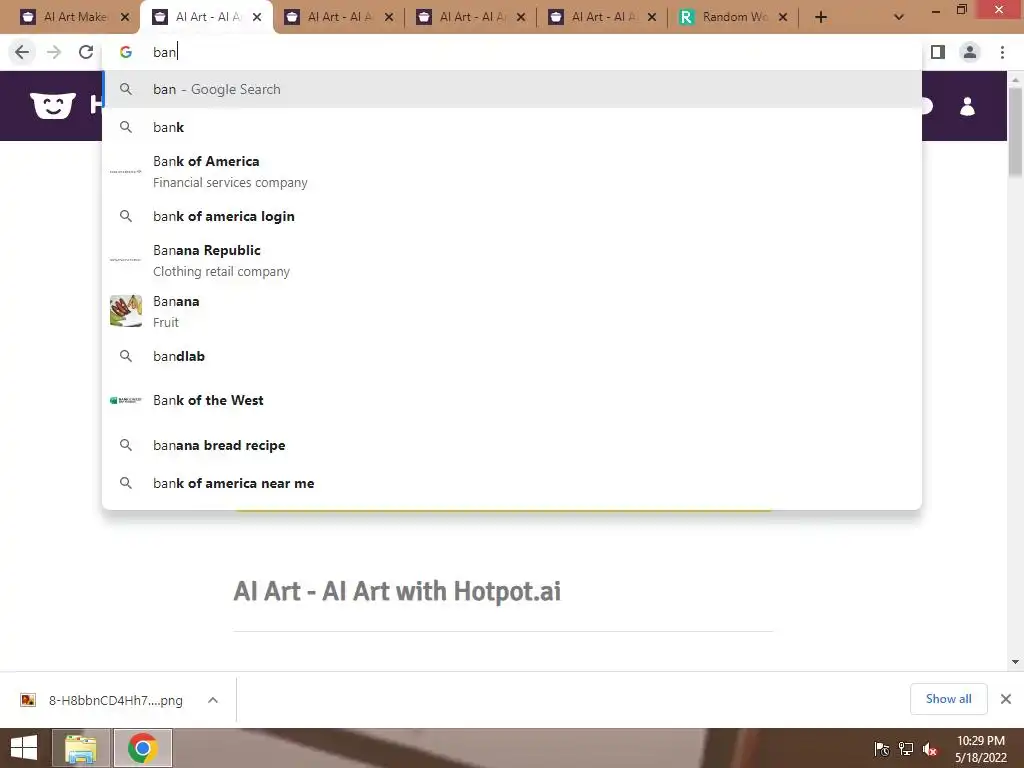1024x768 pixels.
Task: Choose 'banana bread recipe' suggestion
Action: [512, 445]
